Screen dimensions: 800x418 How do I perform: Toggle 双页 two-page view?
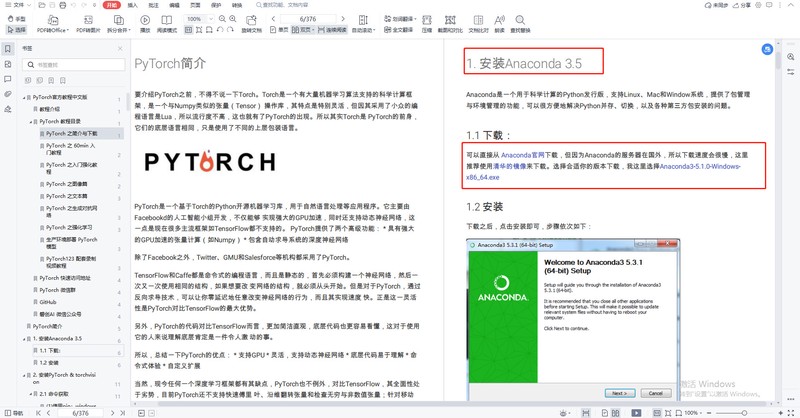pyautogui.click(x=302, y=30)
